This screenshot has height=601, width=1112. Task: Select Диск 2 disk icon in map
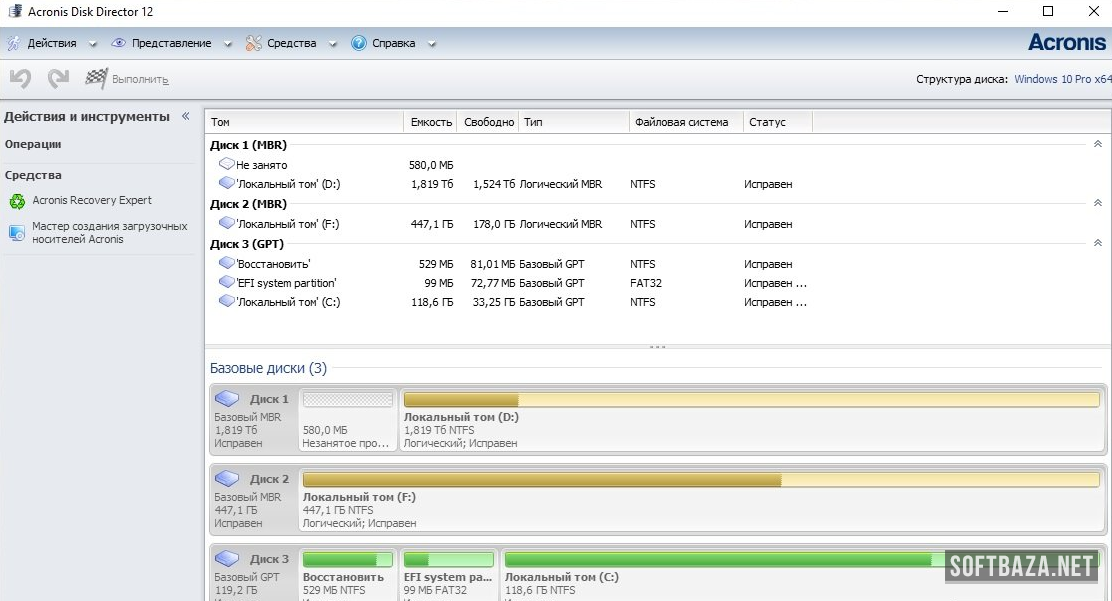[x=228, y=479]
